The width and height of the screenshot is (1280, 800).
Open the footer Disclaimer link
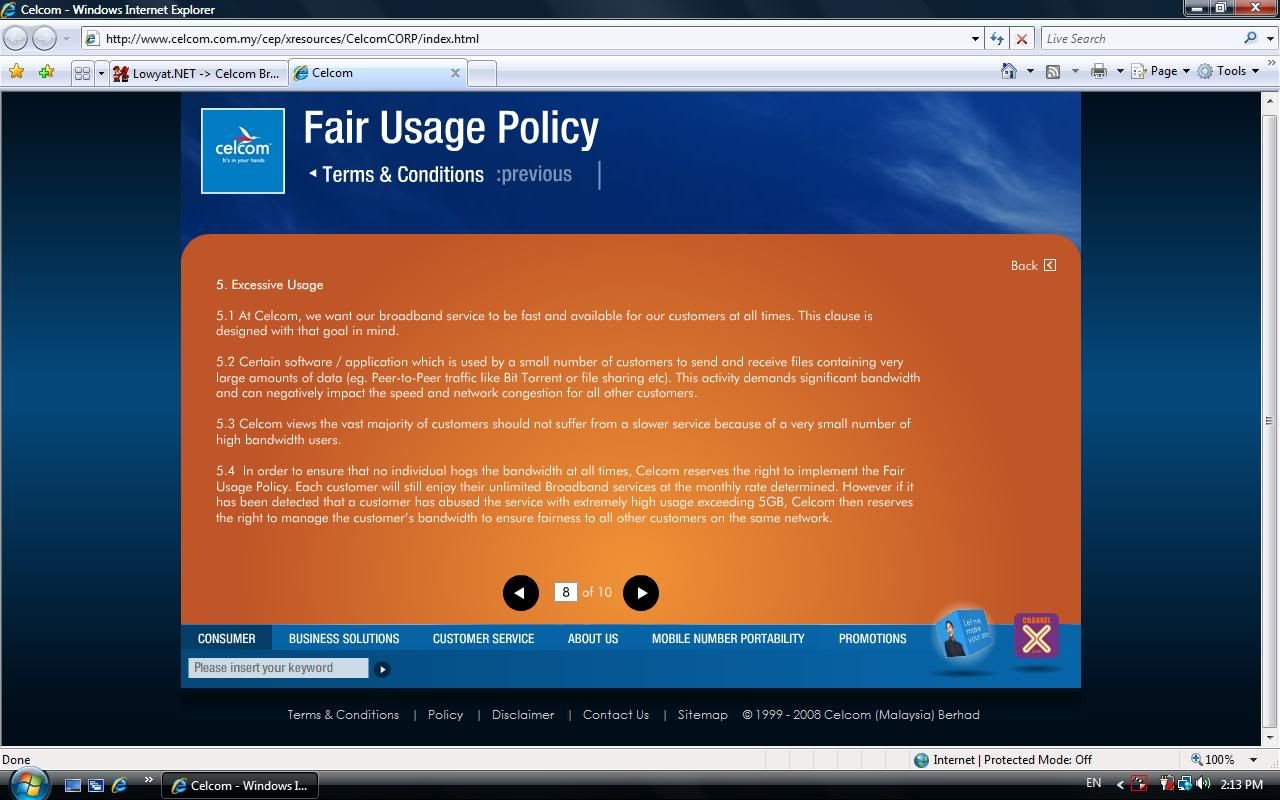(523, 715)
